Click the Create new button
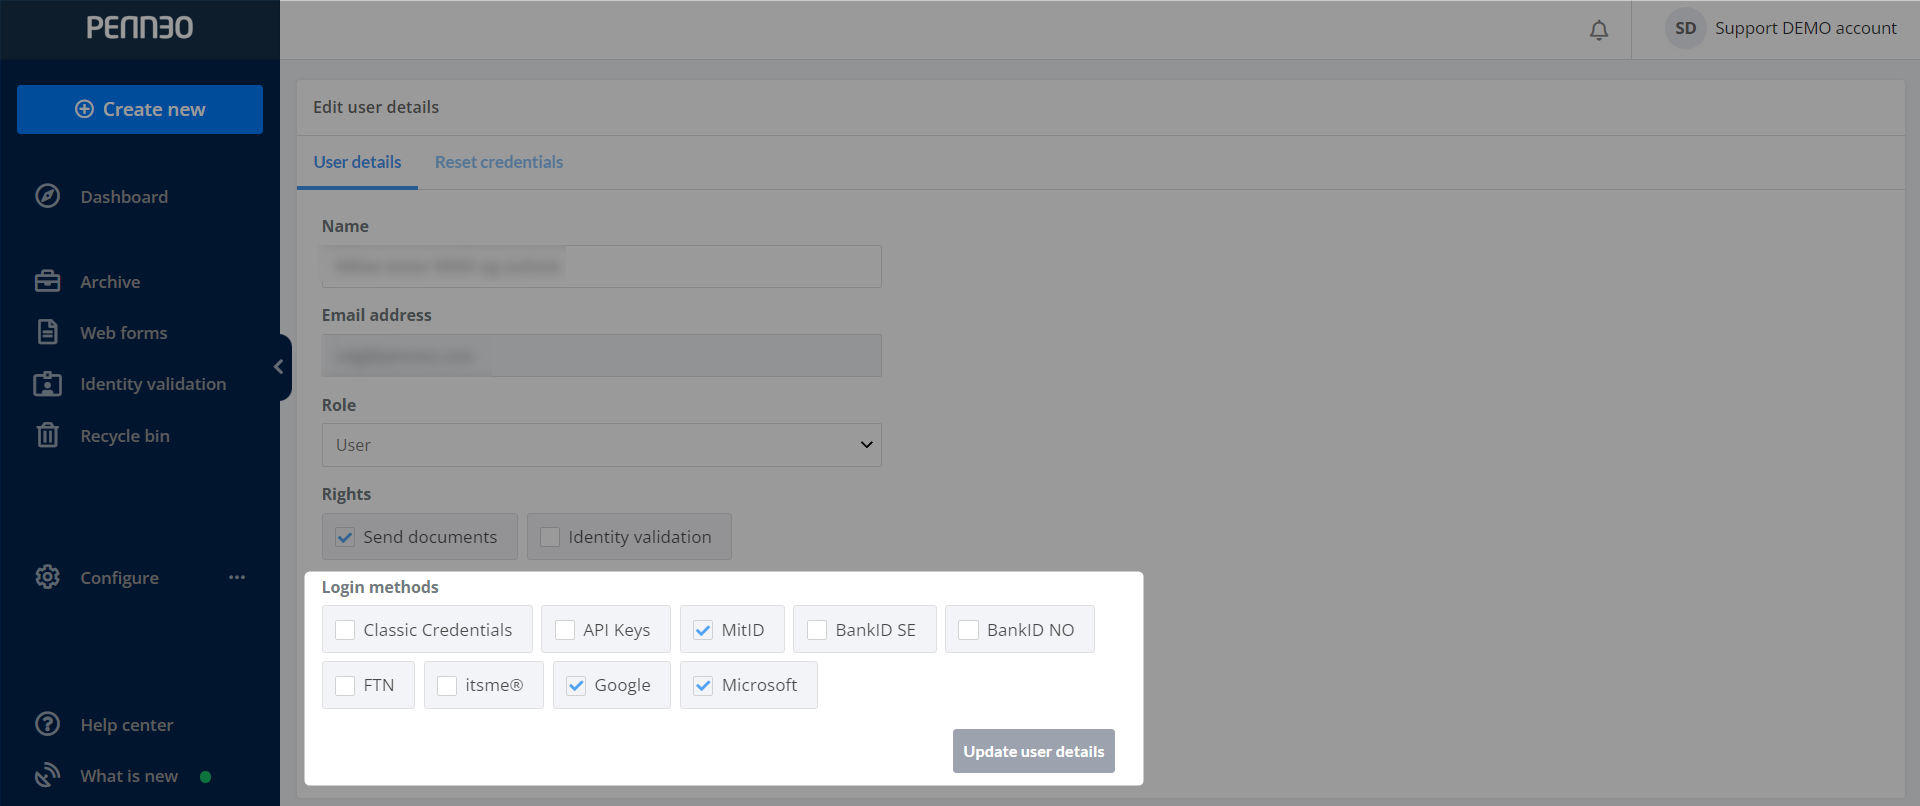The height and width of the screenshot is (806, 1920). pyautogui.click(x=140, y=109)
